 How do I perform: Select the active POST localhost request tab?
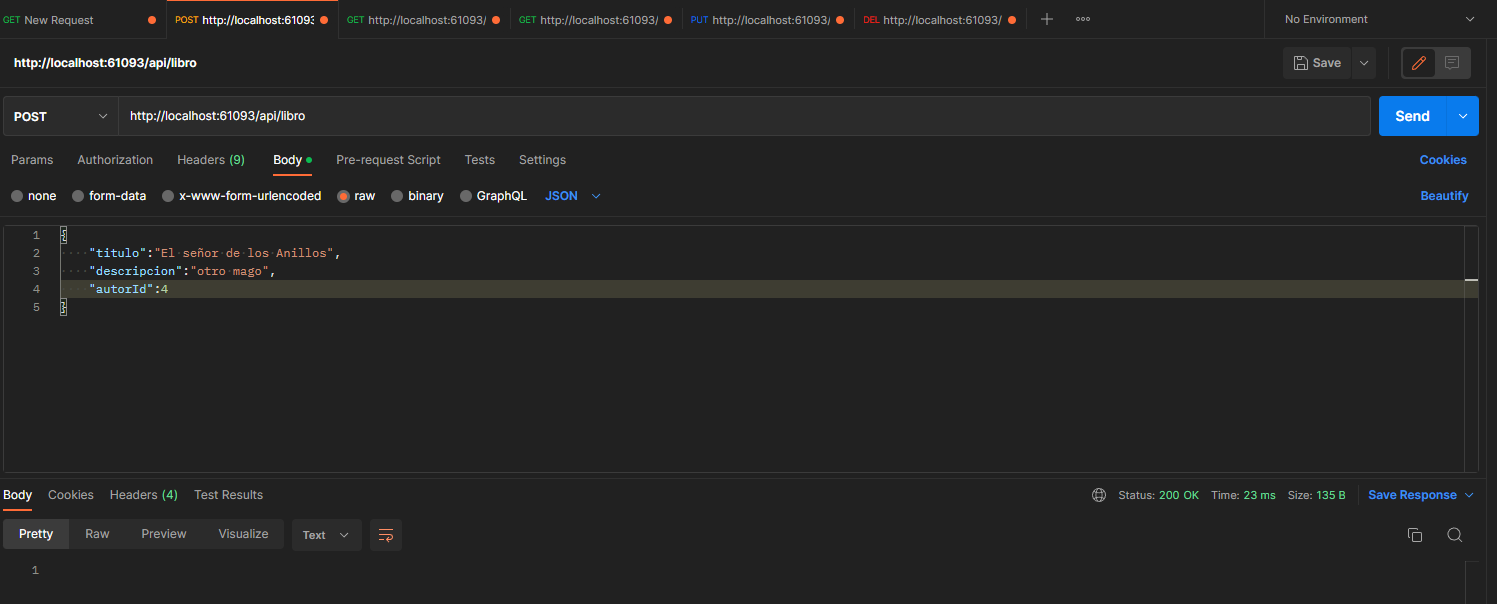(x=251, y=19)
